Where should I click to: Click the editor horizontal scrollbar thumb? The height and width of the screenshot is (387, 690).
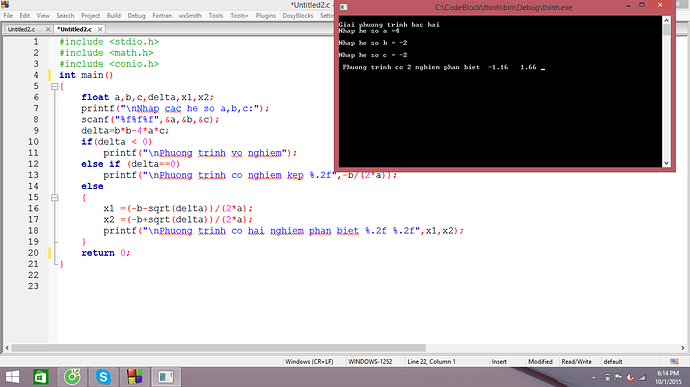point(219,348)
